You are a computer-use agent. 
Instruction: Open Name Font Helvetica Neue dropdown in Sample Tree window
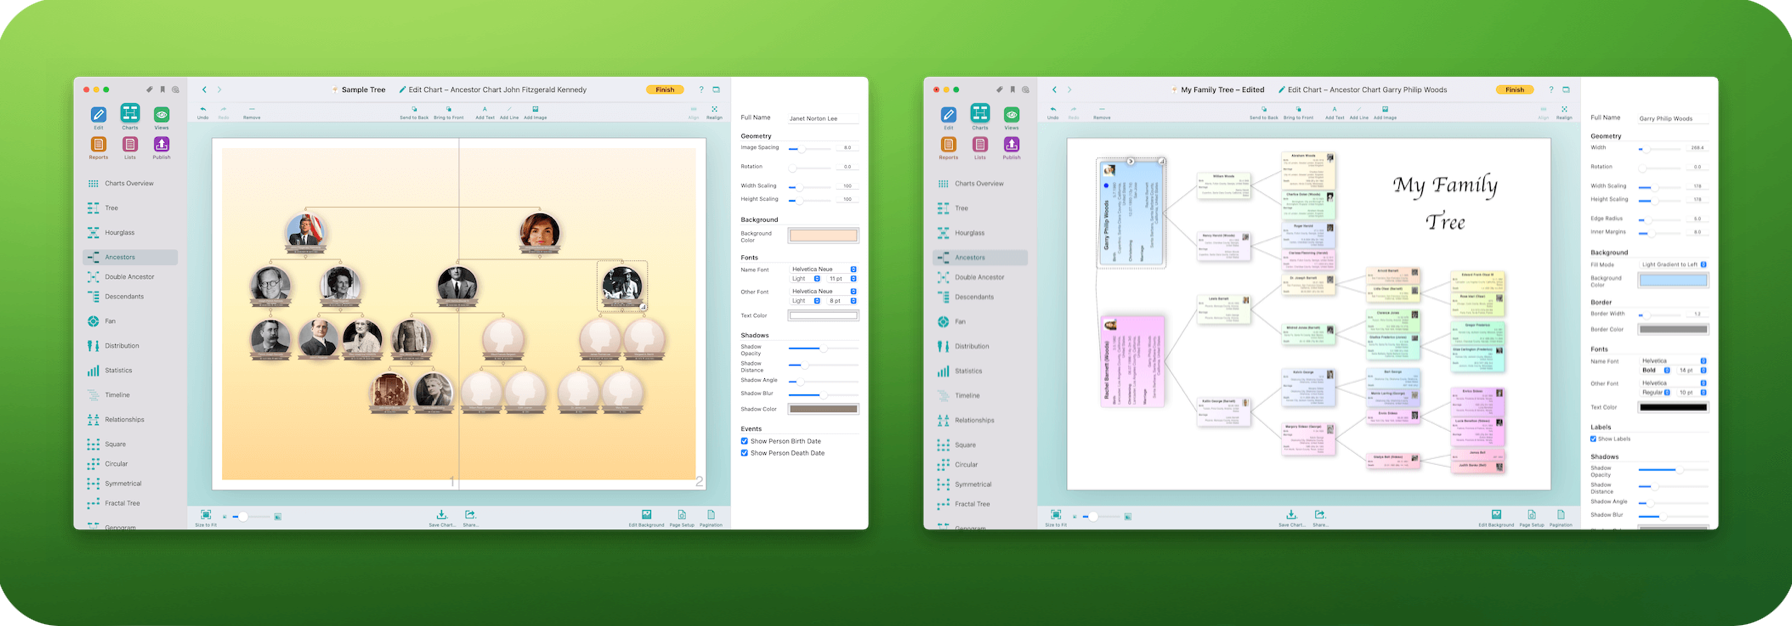823,269
